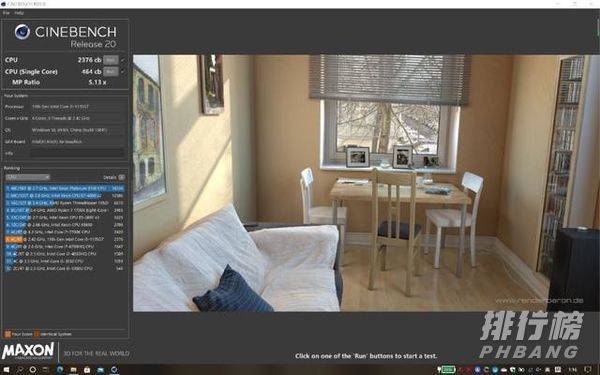Screen dimensions: 600x375
Task: Open the taskbar search icon
Action: (20, 370)
